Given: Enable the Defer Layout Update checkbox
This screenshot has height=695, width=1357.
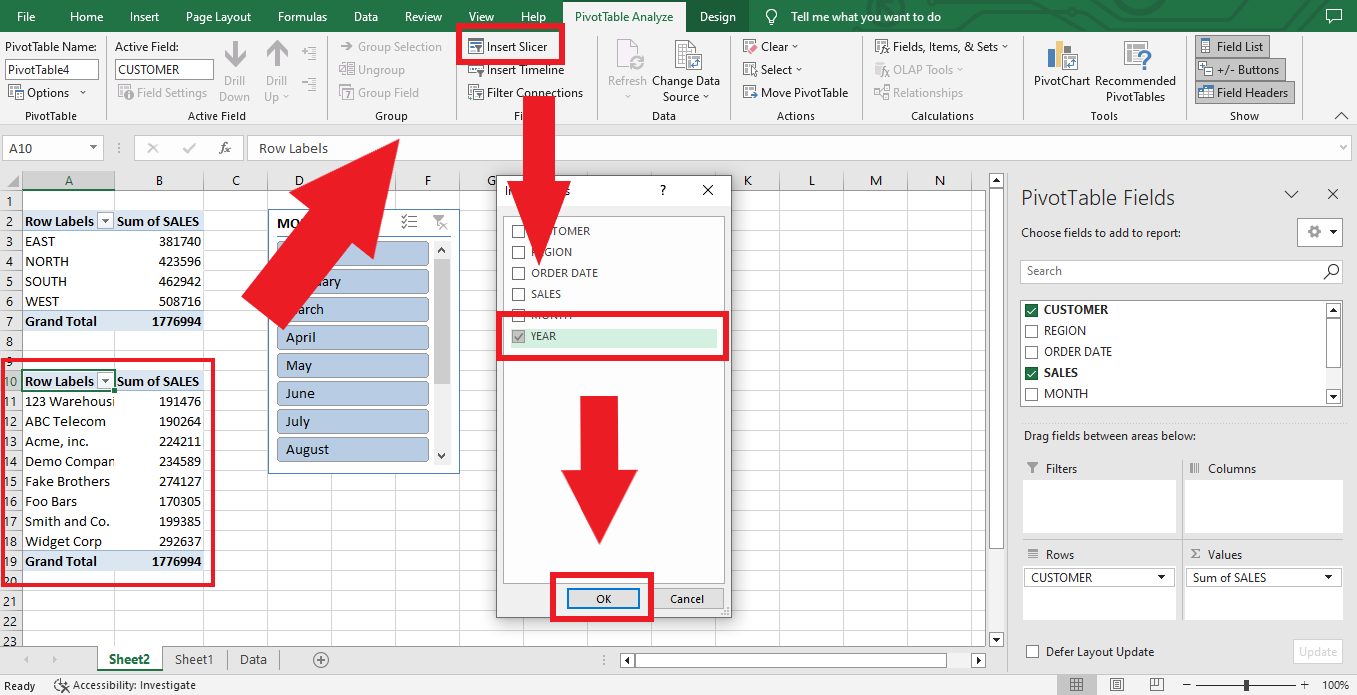Looking at the screenshot, I should point(1031,651).
